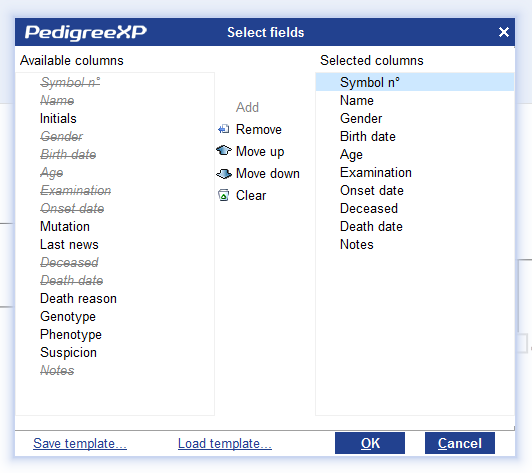Close the Select fields dialog
This screenshot has width=532, height=473.
[504, 32]
